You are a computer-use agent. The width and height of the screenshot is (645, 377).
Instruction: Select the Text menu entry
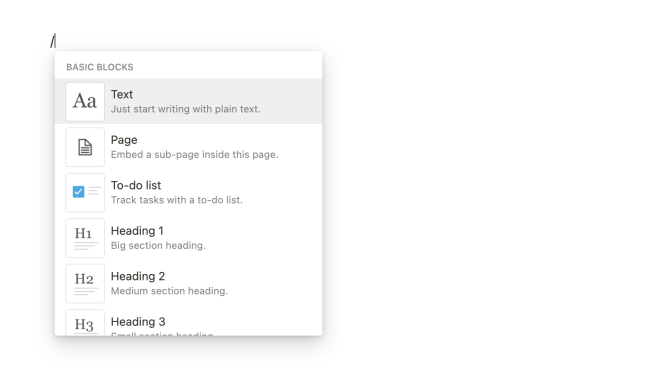pos(188,101)
